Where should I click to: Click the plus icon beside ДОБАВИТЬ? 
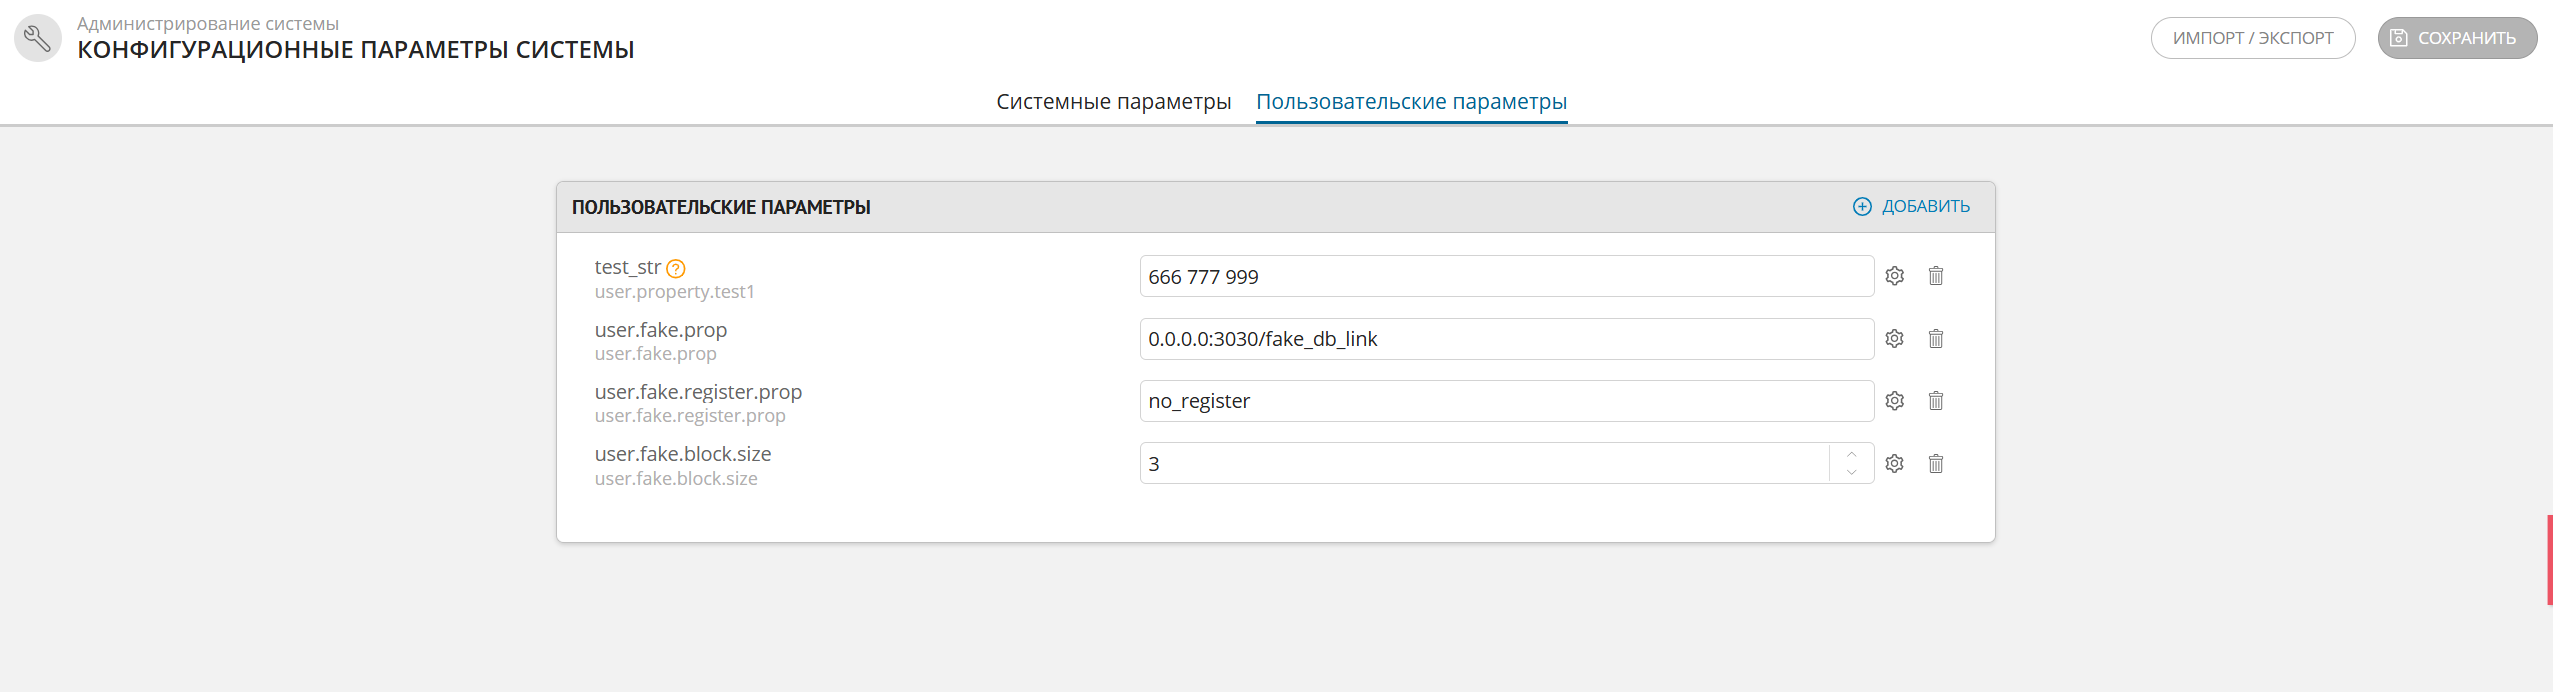[x=1862, y=205]
